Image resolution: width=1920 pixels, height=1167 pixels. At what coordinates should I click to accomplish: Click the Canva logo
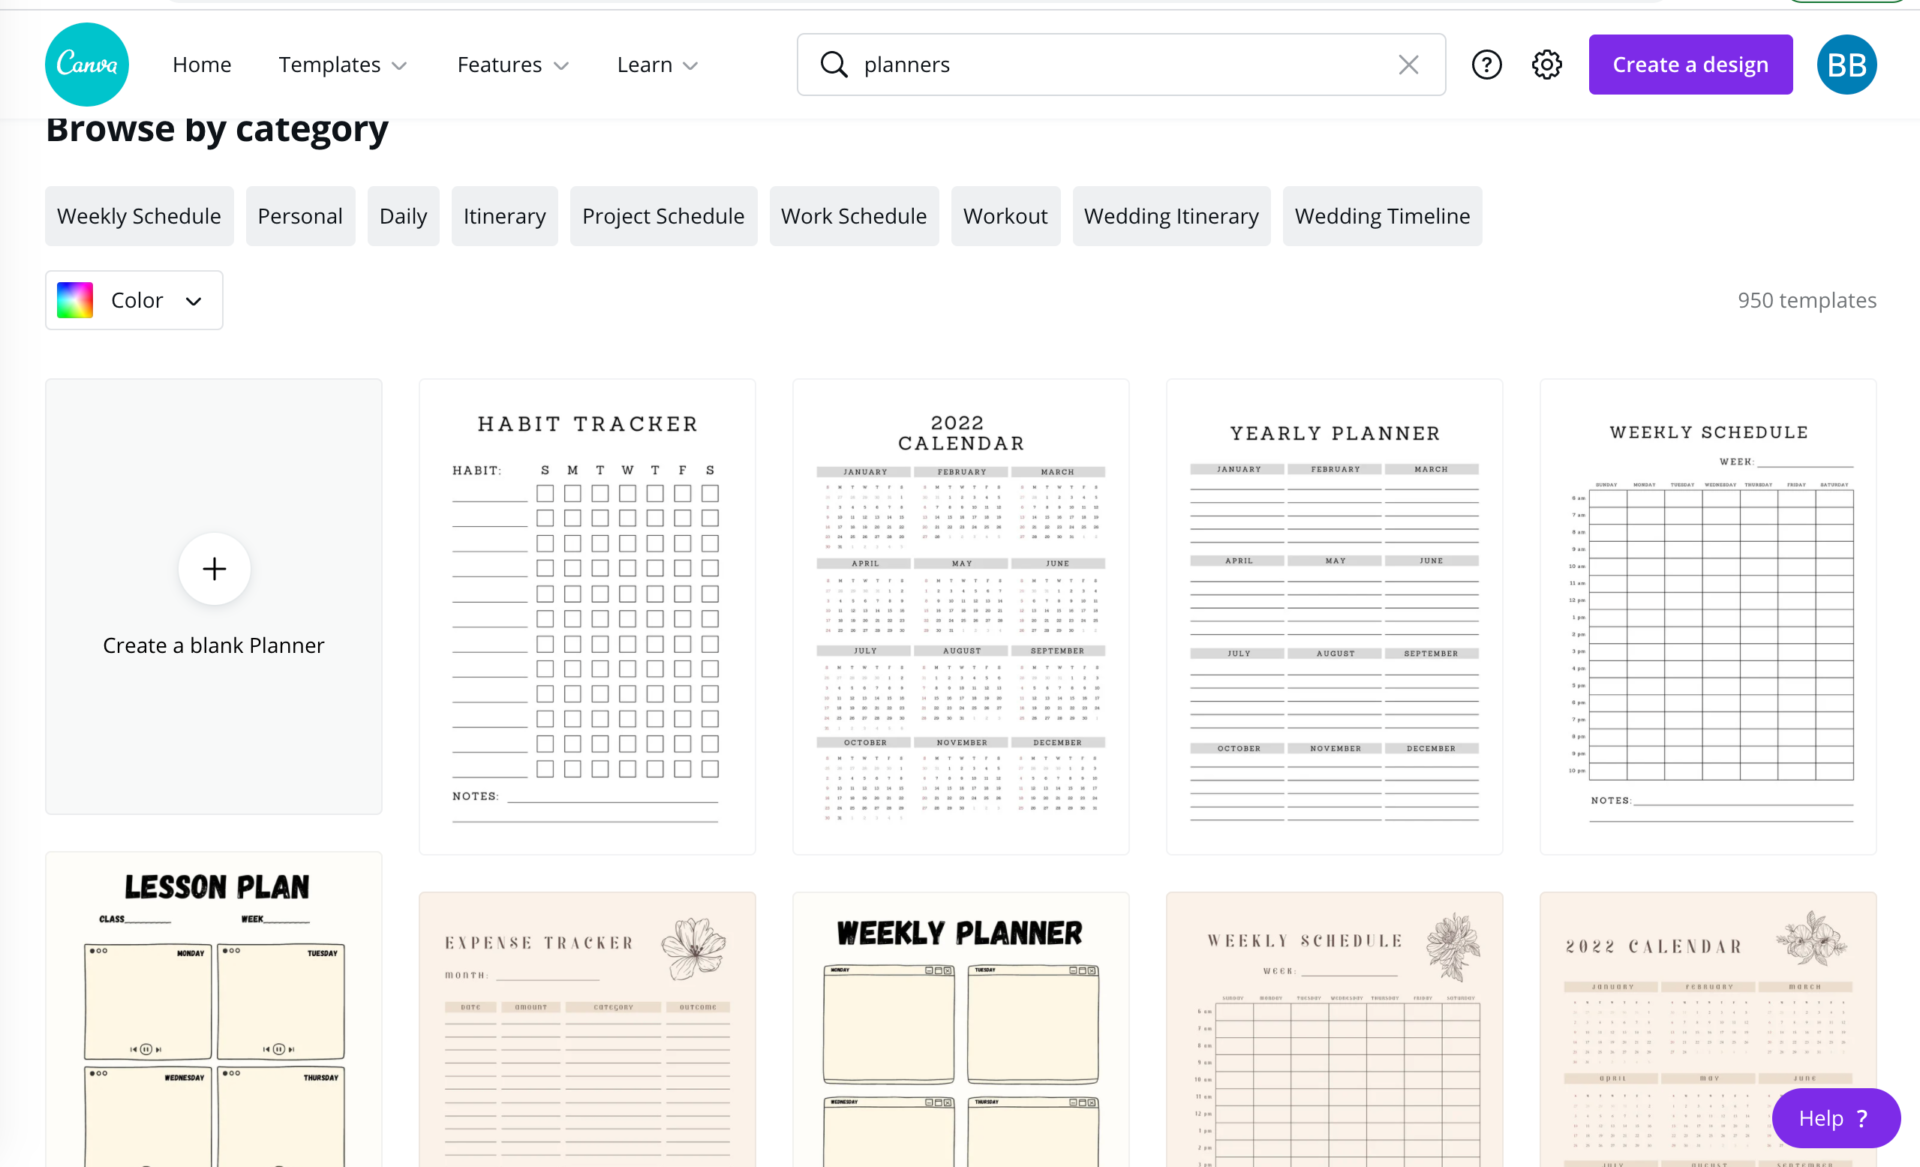tap(87, 65)
